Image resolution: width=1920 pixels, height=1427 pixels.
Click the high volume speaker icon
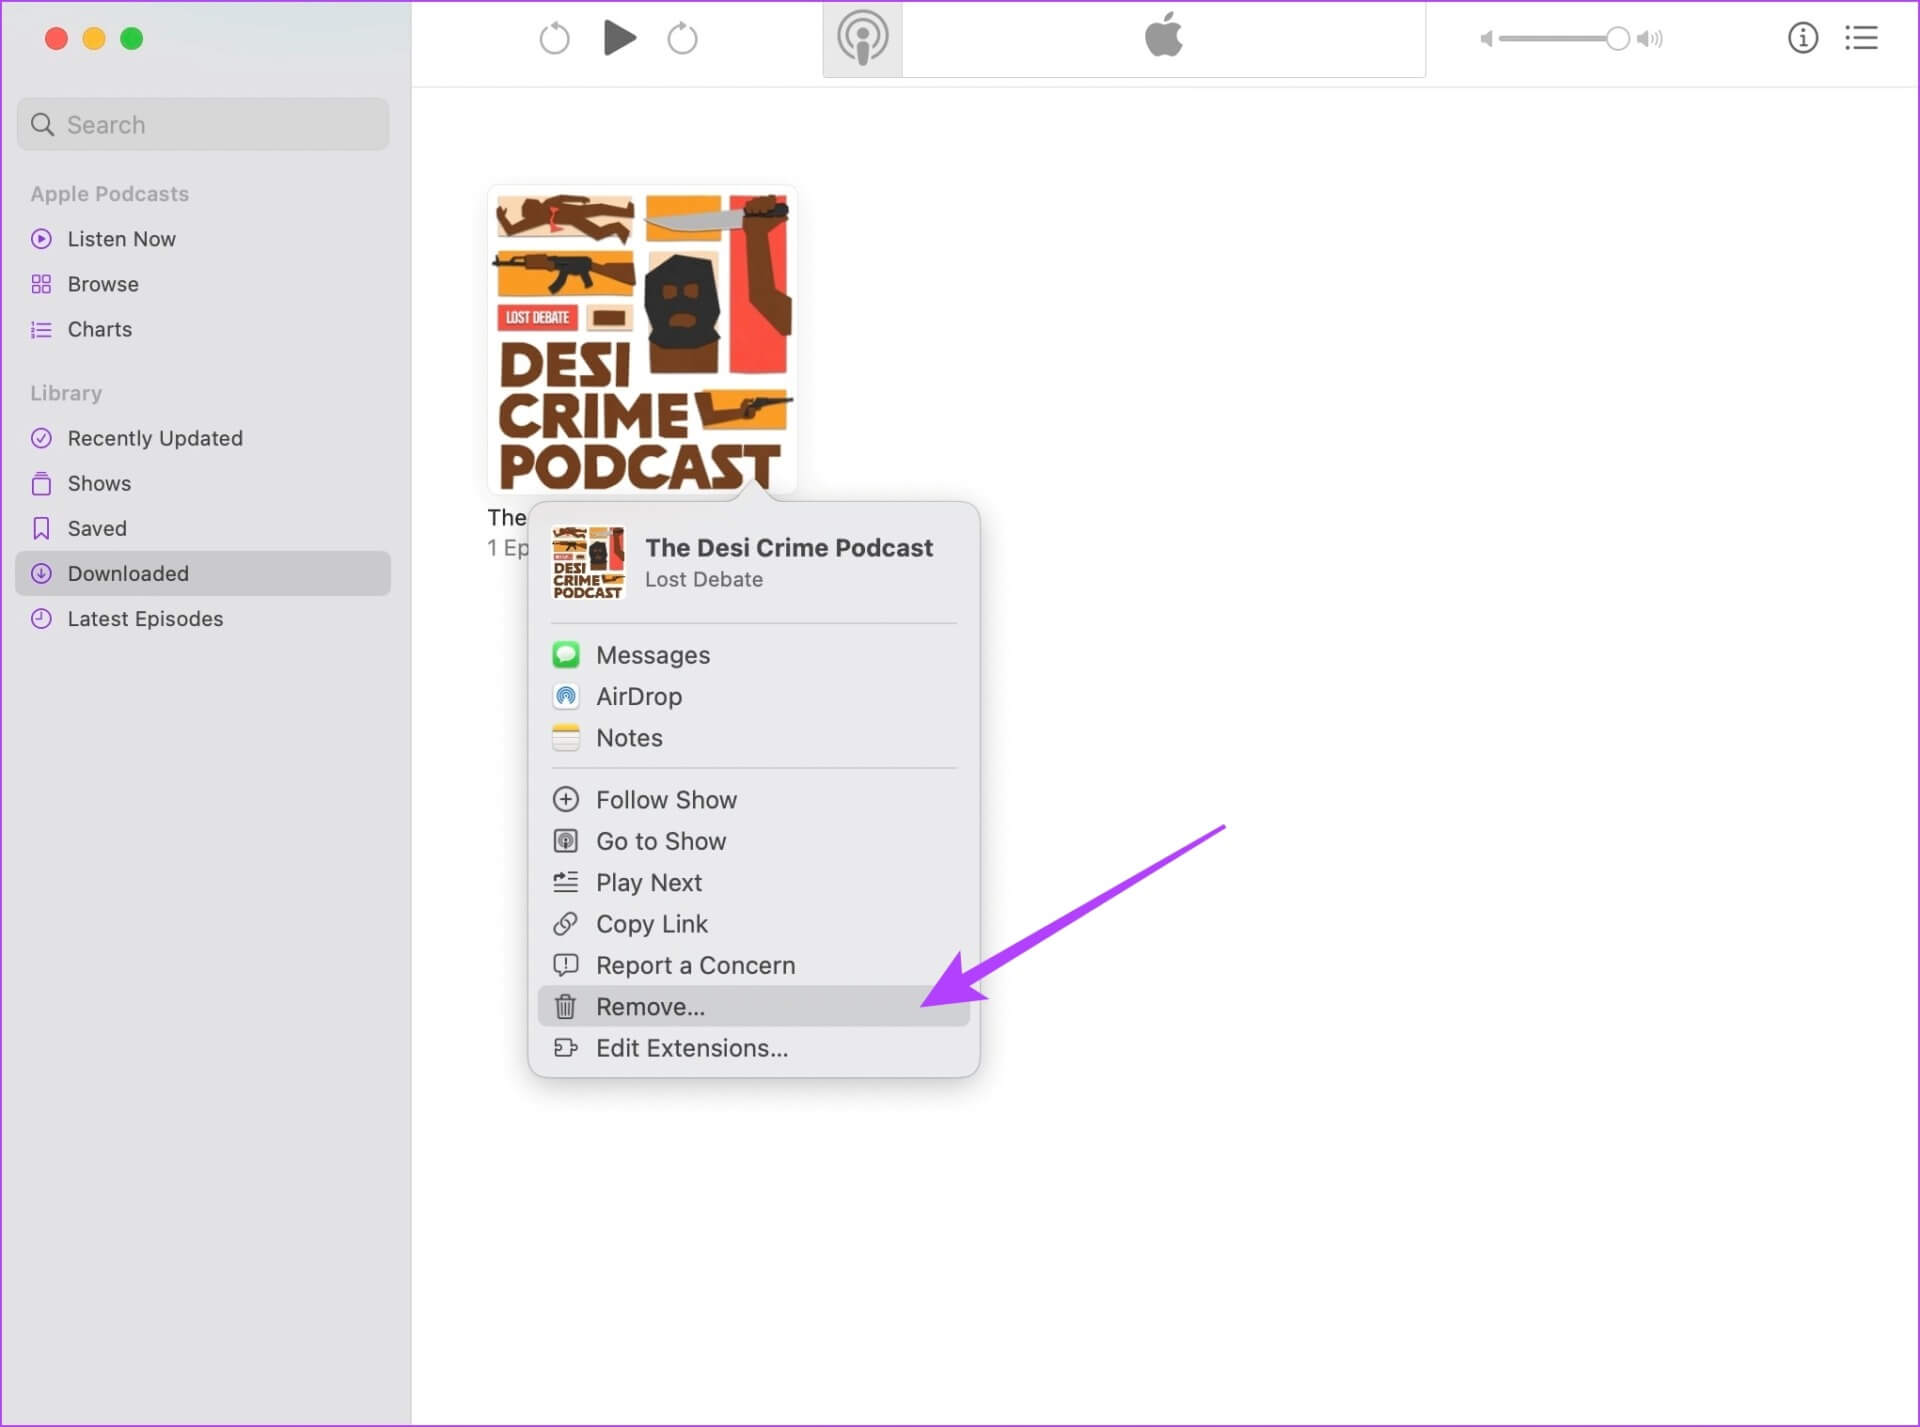(x=1650, y=39)
